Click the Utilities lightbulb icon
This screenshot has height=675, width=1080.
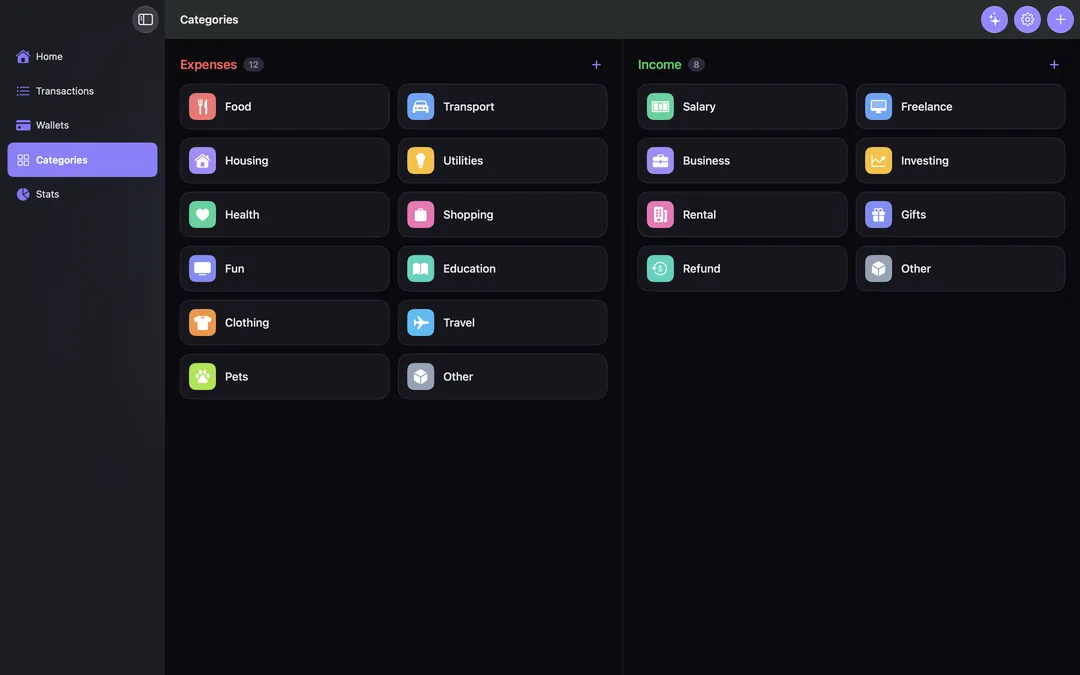tap(420, 160)
